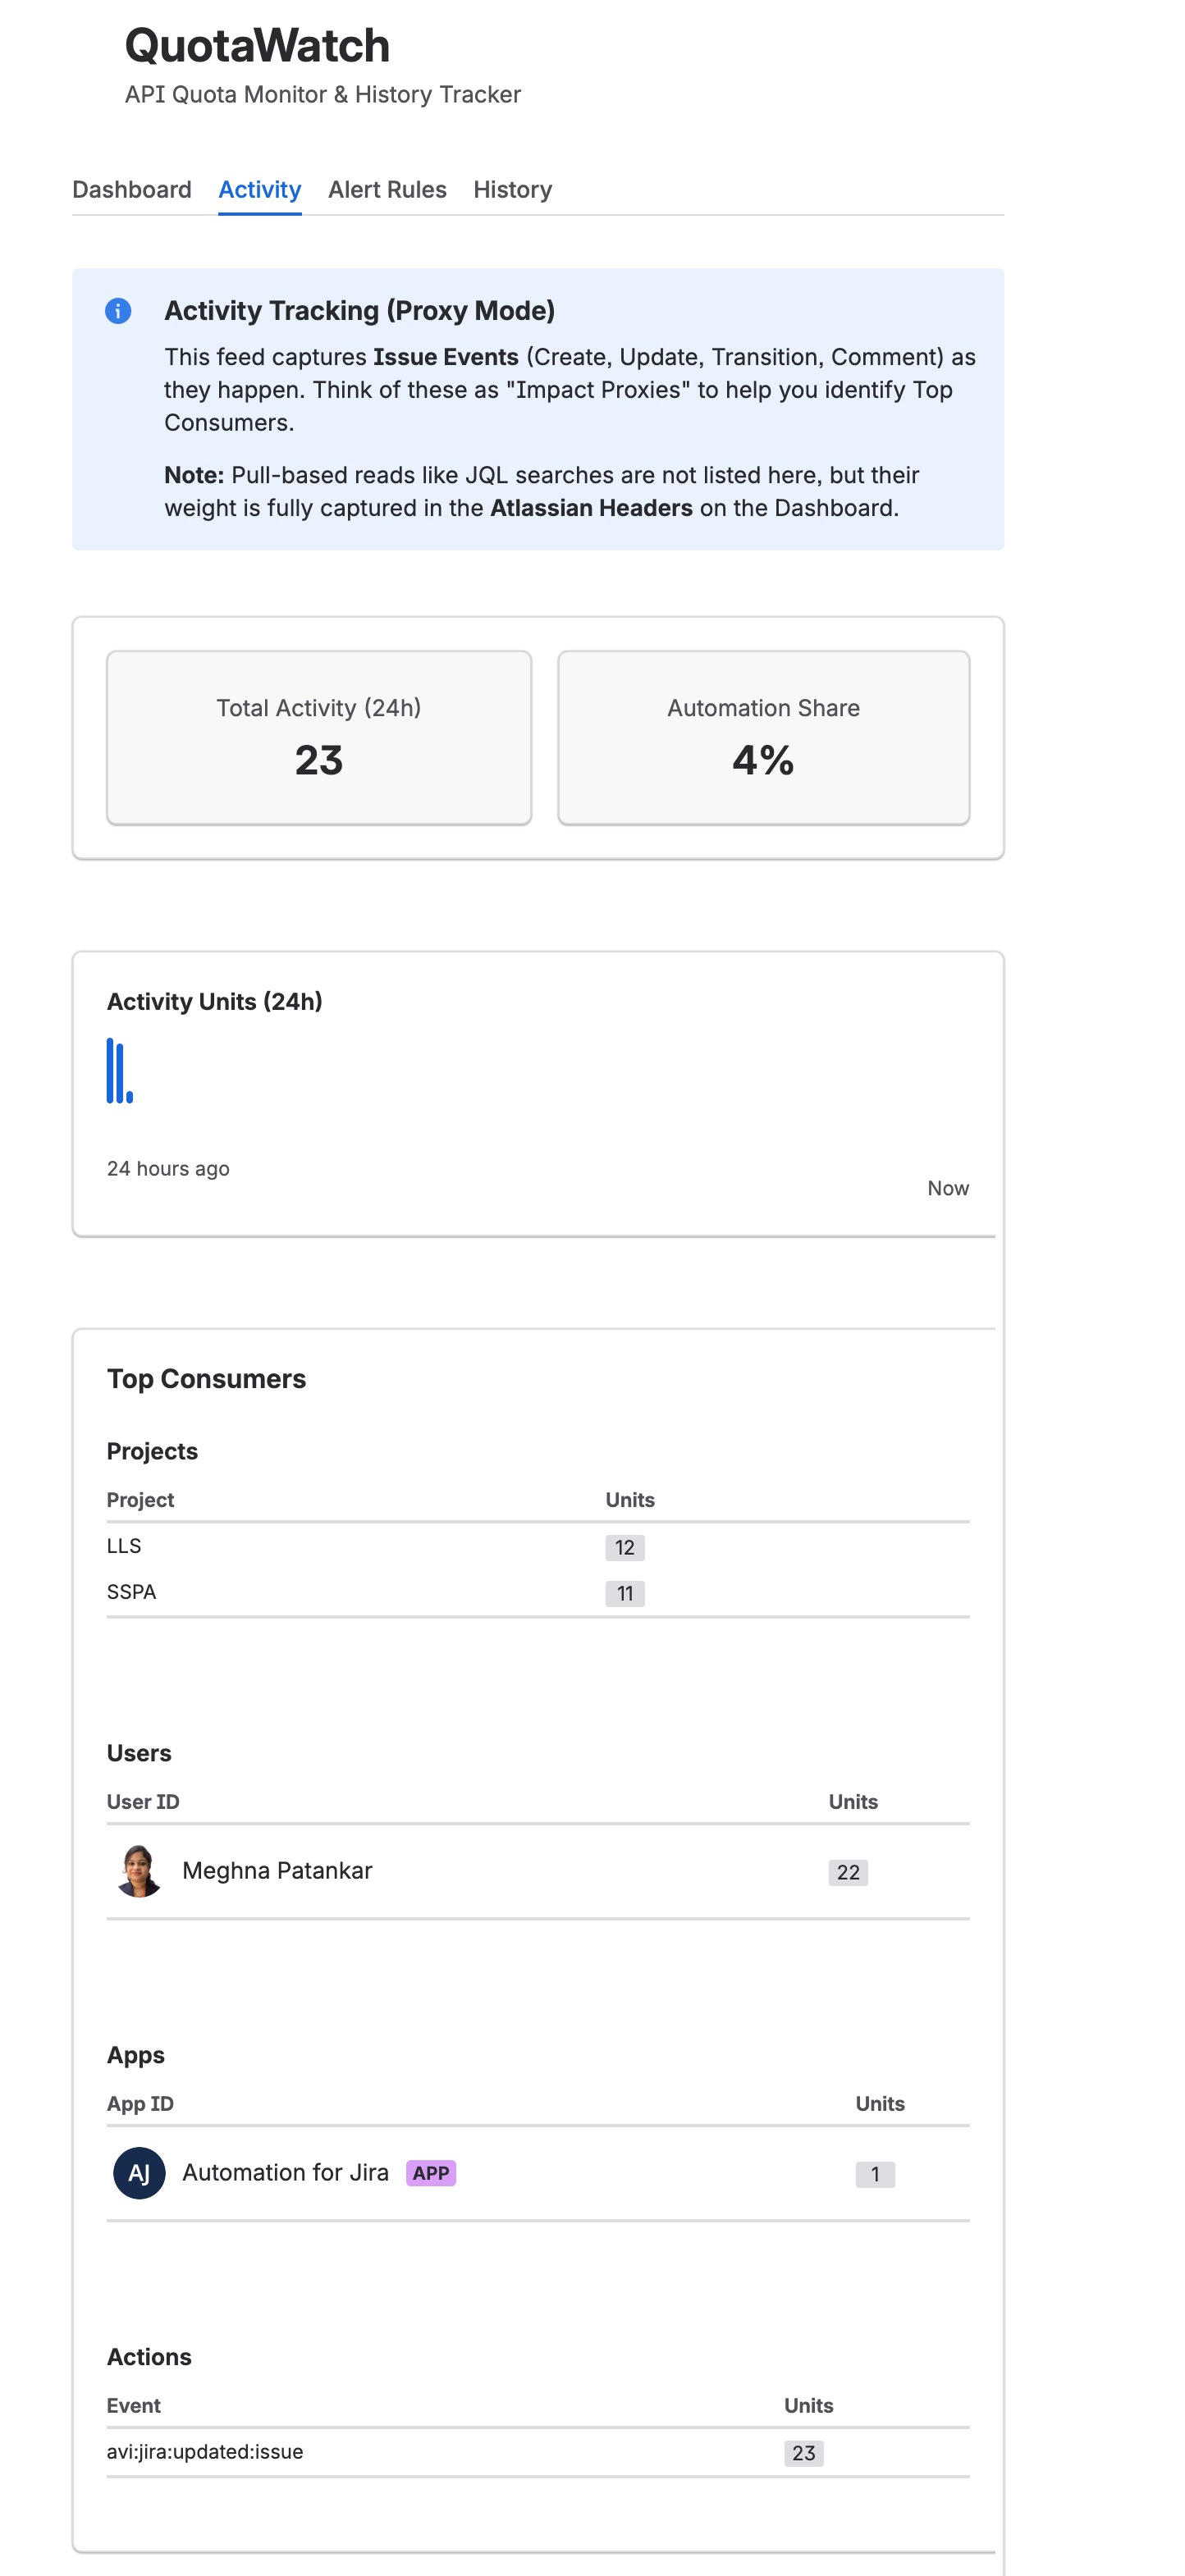
Task: Click the Meghna Patankar user name
Action: point(276,1870)
